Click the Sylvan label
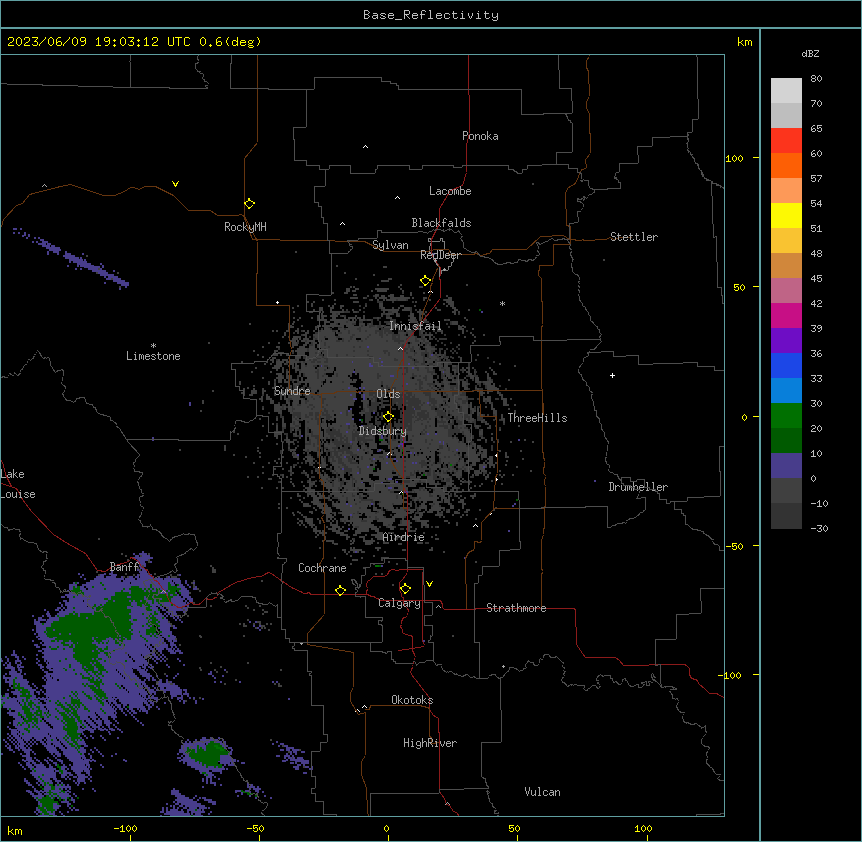This screenshot has height=842, width=862. [390, 245]
